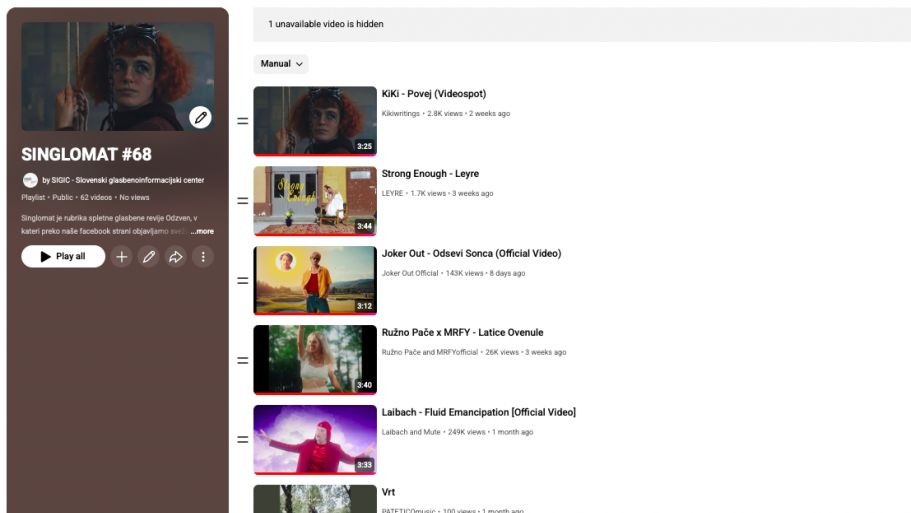Expand description with ...more
Viewport: 911px width, 513px height.
coord(202,231)
